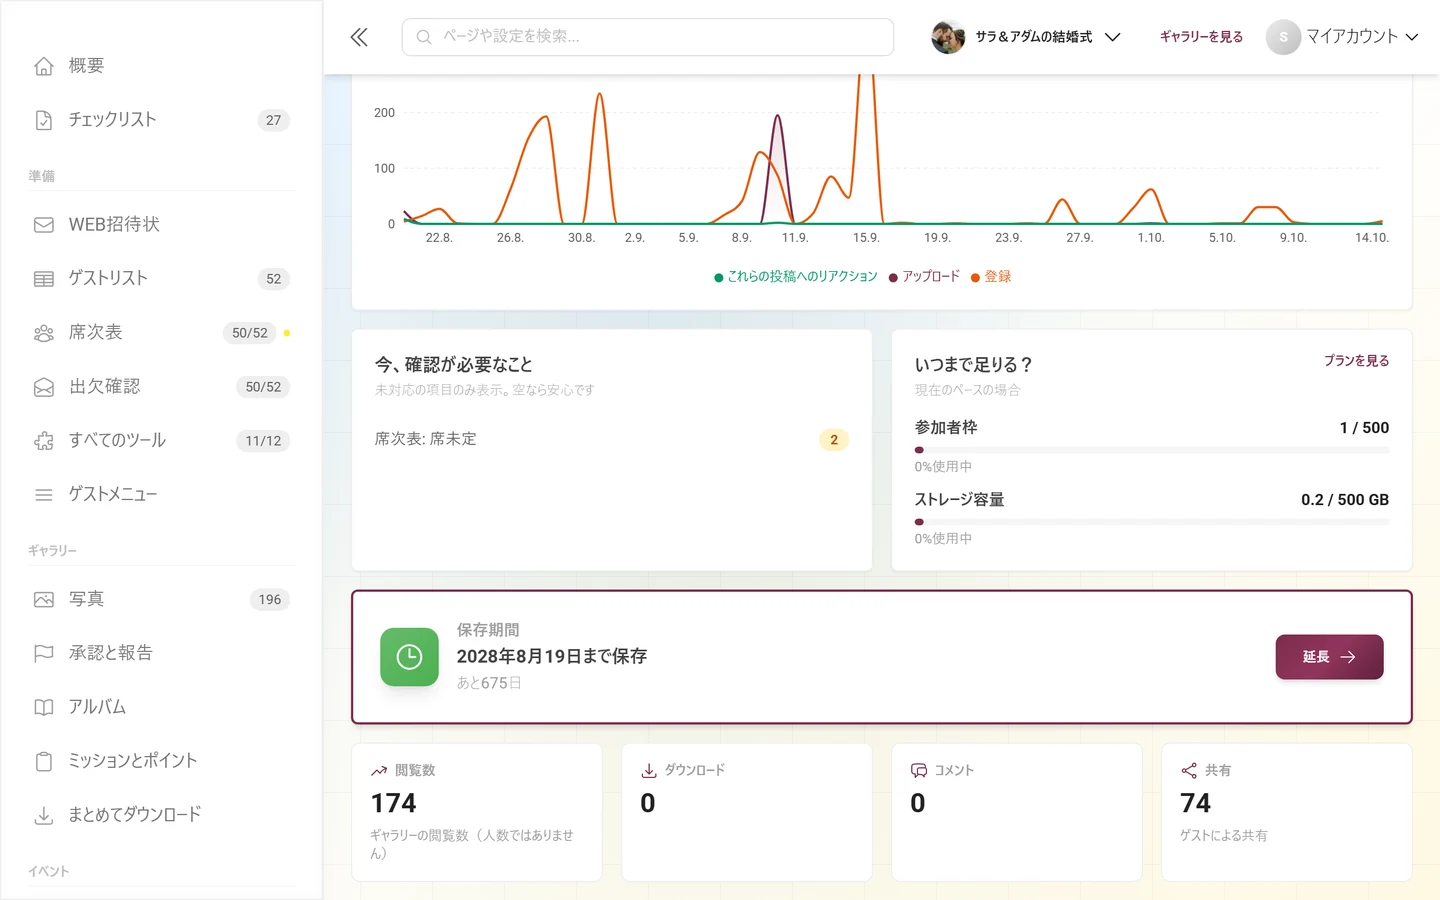Toggle the アップロード legend series
This screenshot has width=1440, height=900.
[x=924, y=277]
